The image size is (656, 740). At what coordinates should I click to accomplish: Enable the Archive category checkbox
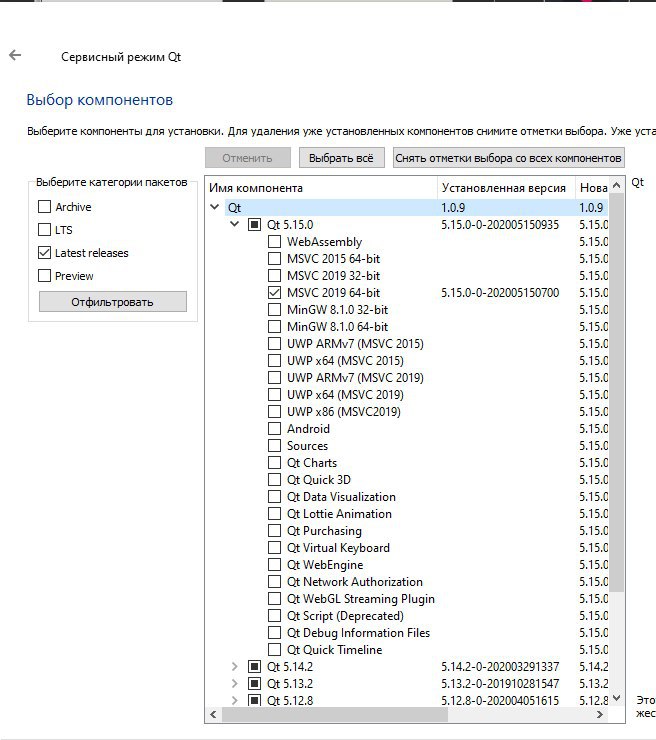pyautogui.click(x=44, y=207)
